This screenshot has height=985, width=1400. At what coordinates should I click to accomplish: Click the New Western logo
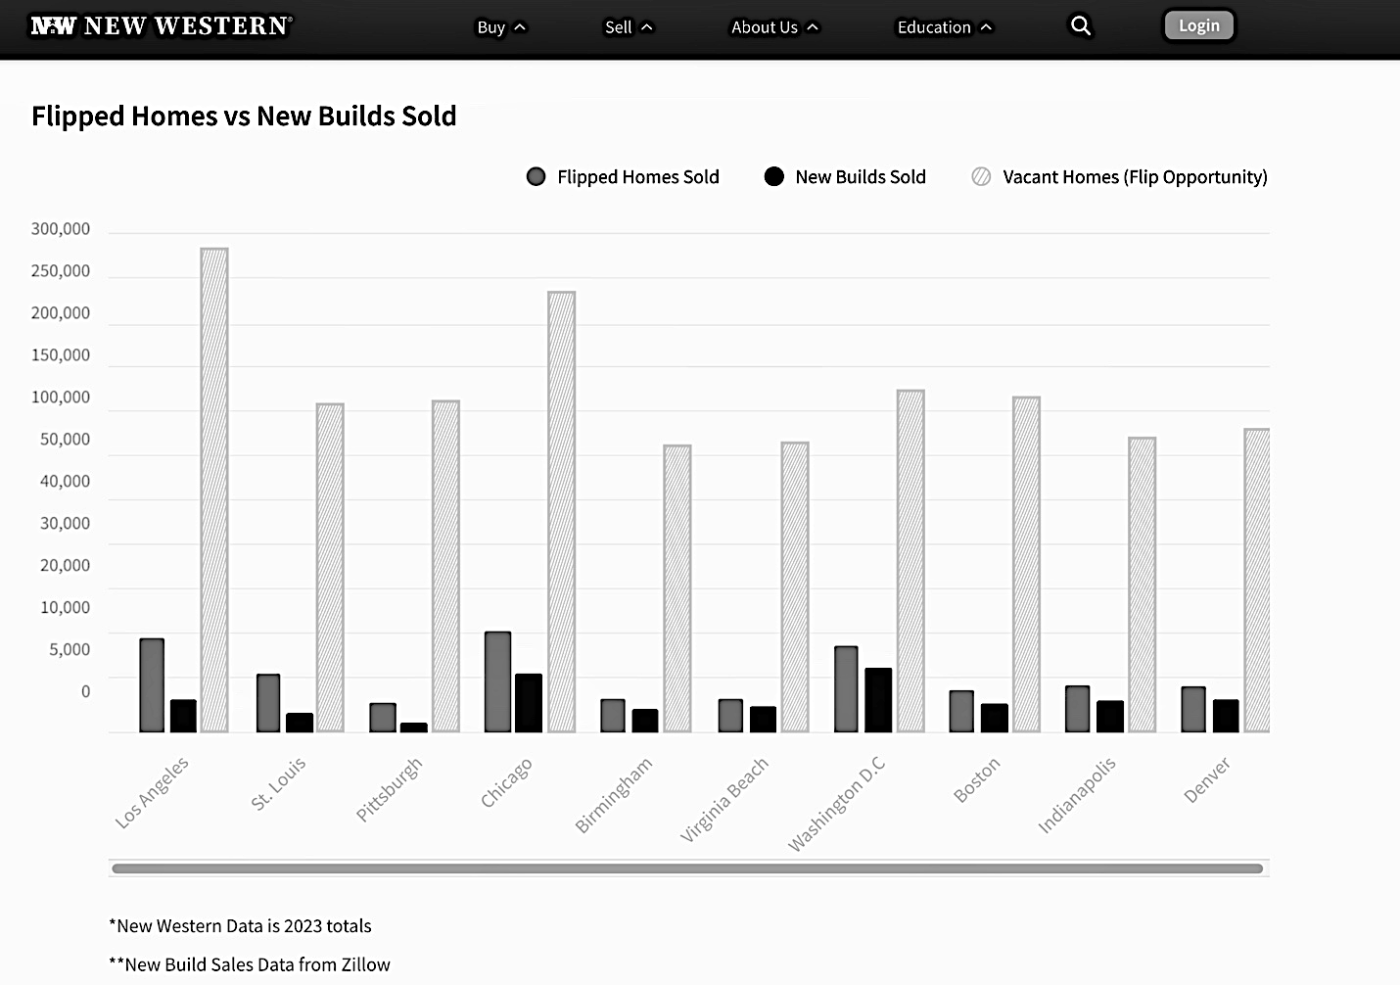161,26
